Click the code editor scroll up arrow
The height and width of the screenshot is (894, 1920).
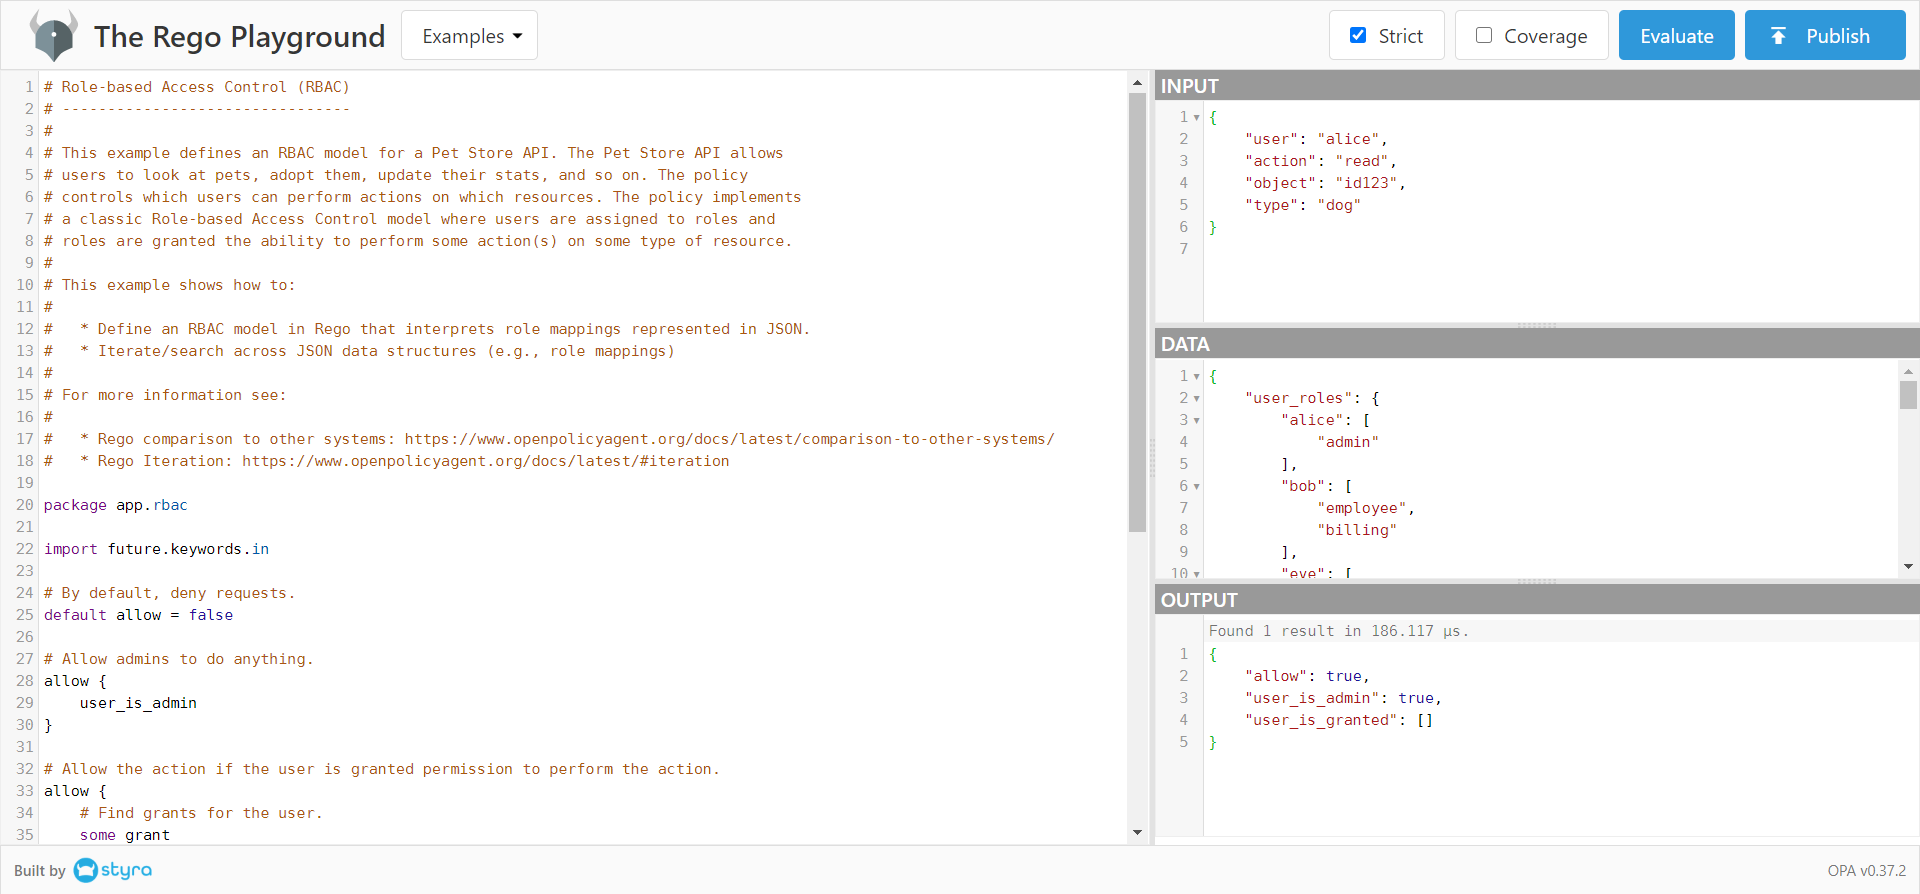(x=1137, y=82)
